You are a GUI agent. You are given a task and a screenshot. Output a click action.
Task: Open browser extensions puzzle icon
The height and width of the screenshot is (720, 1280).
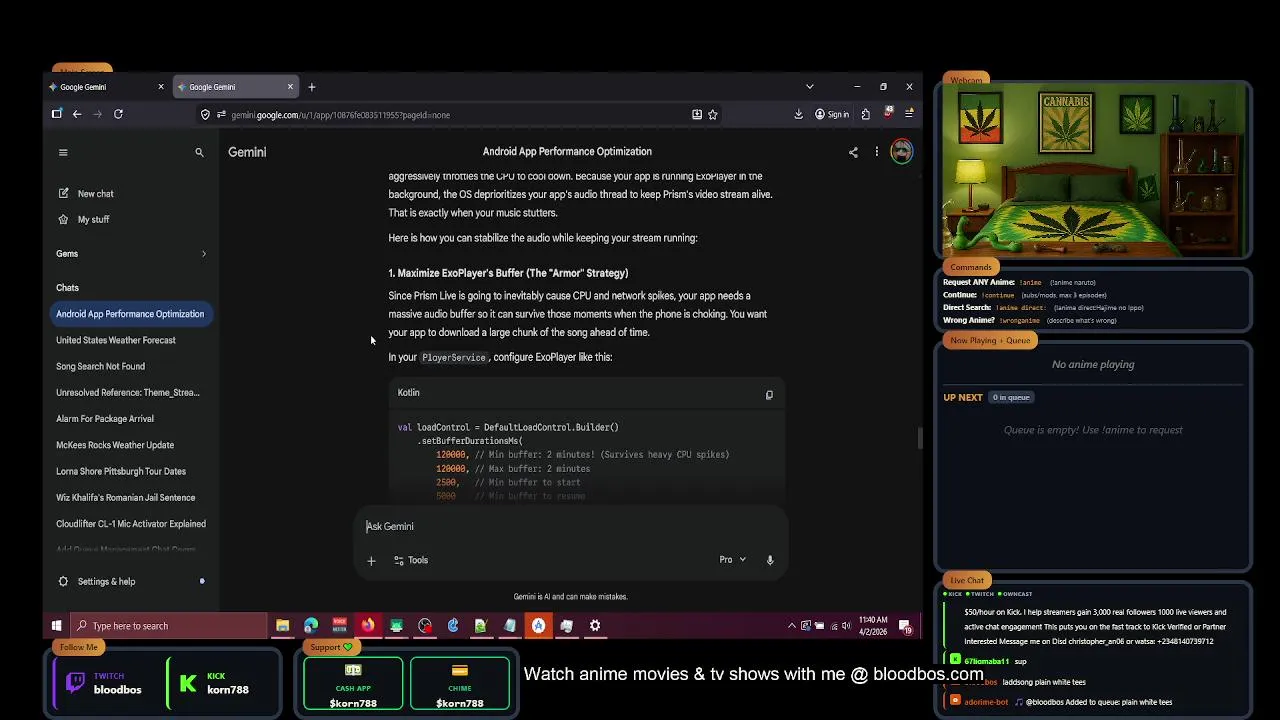pos(865,114)
